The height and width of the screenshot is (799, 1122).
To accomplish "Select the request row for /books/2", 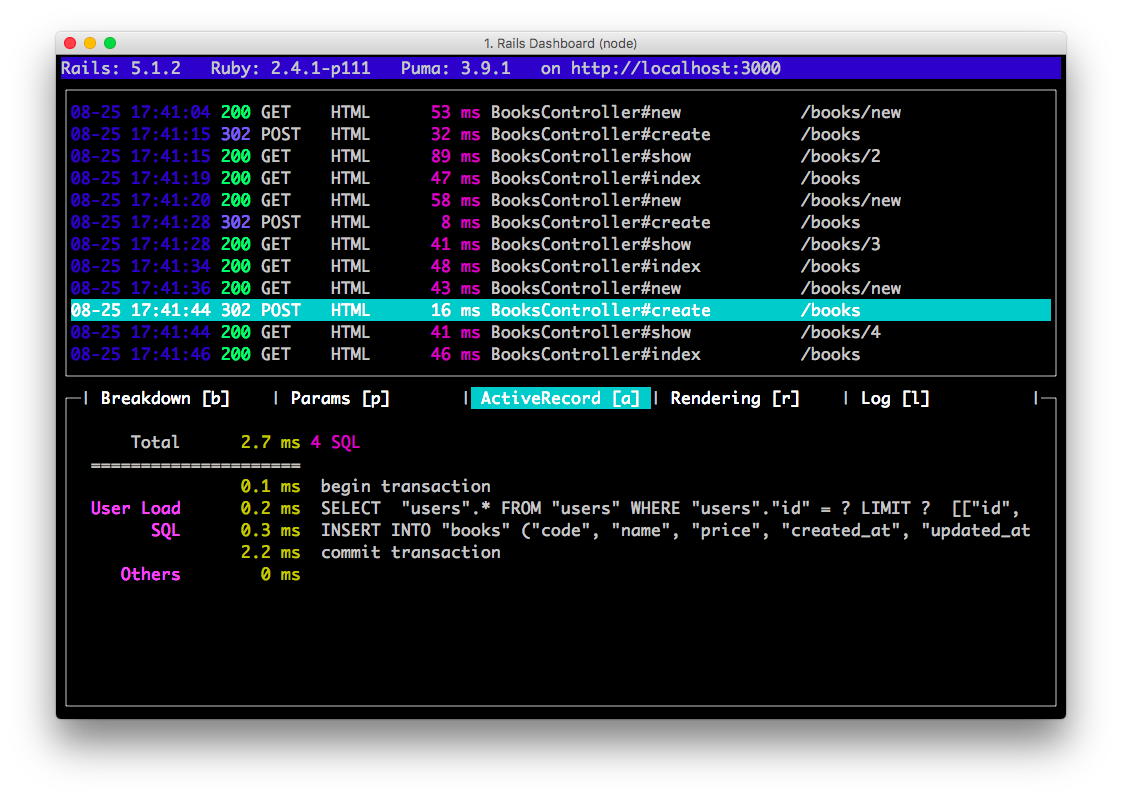I will coord(560,156).
